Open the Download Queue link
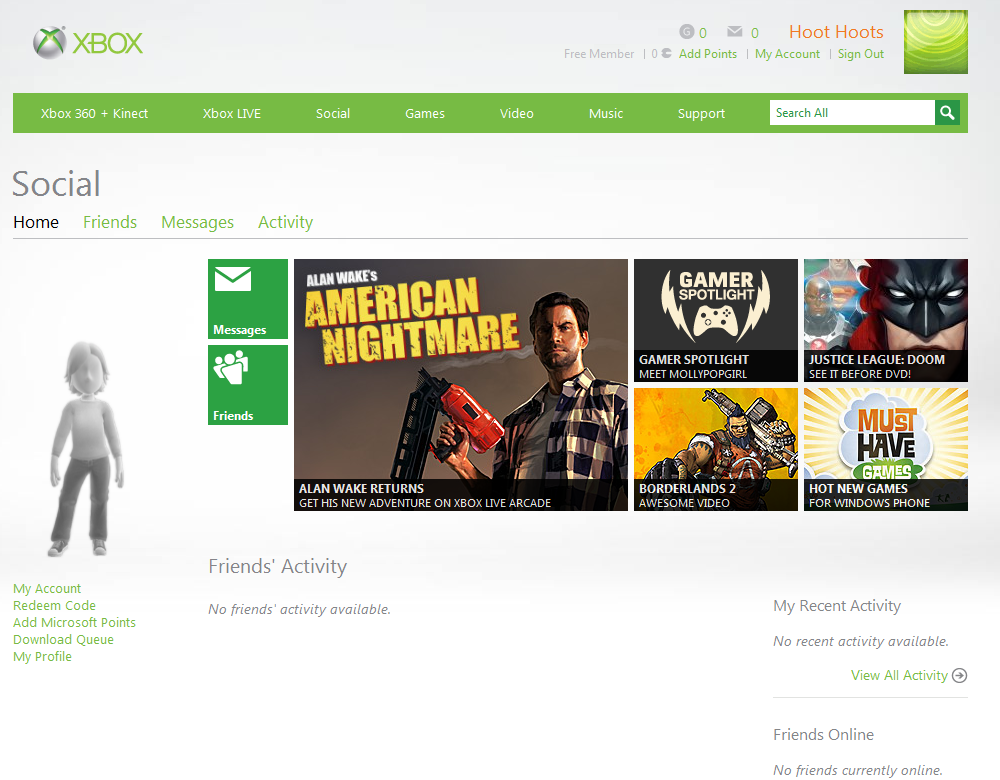Viewport: 1000px width, 780px height. (x=63, y=640)
